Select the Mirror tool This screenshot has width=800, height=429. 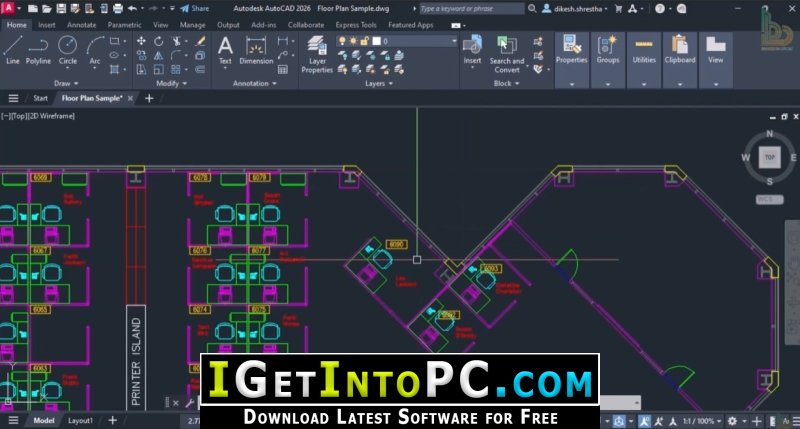[x=159, y=55]
